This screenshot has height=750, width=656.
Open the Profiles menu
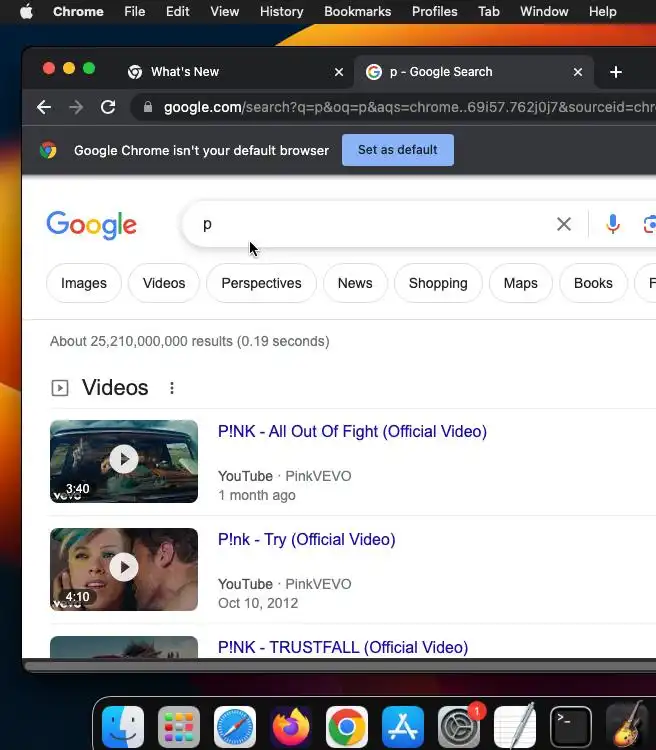click(434, 11)
